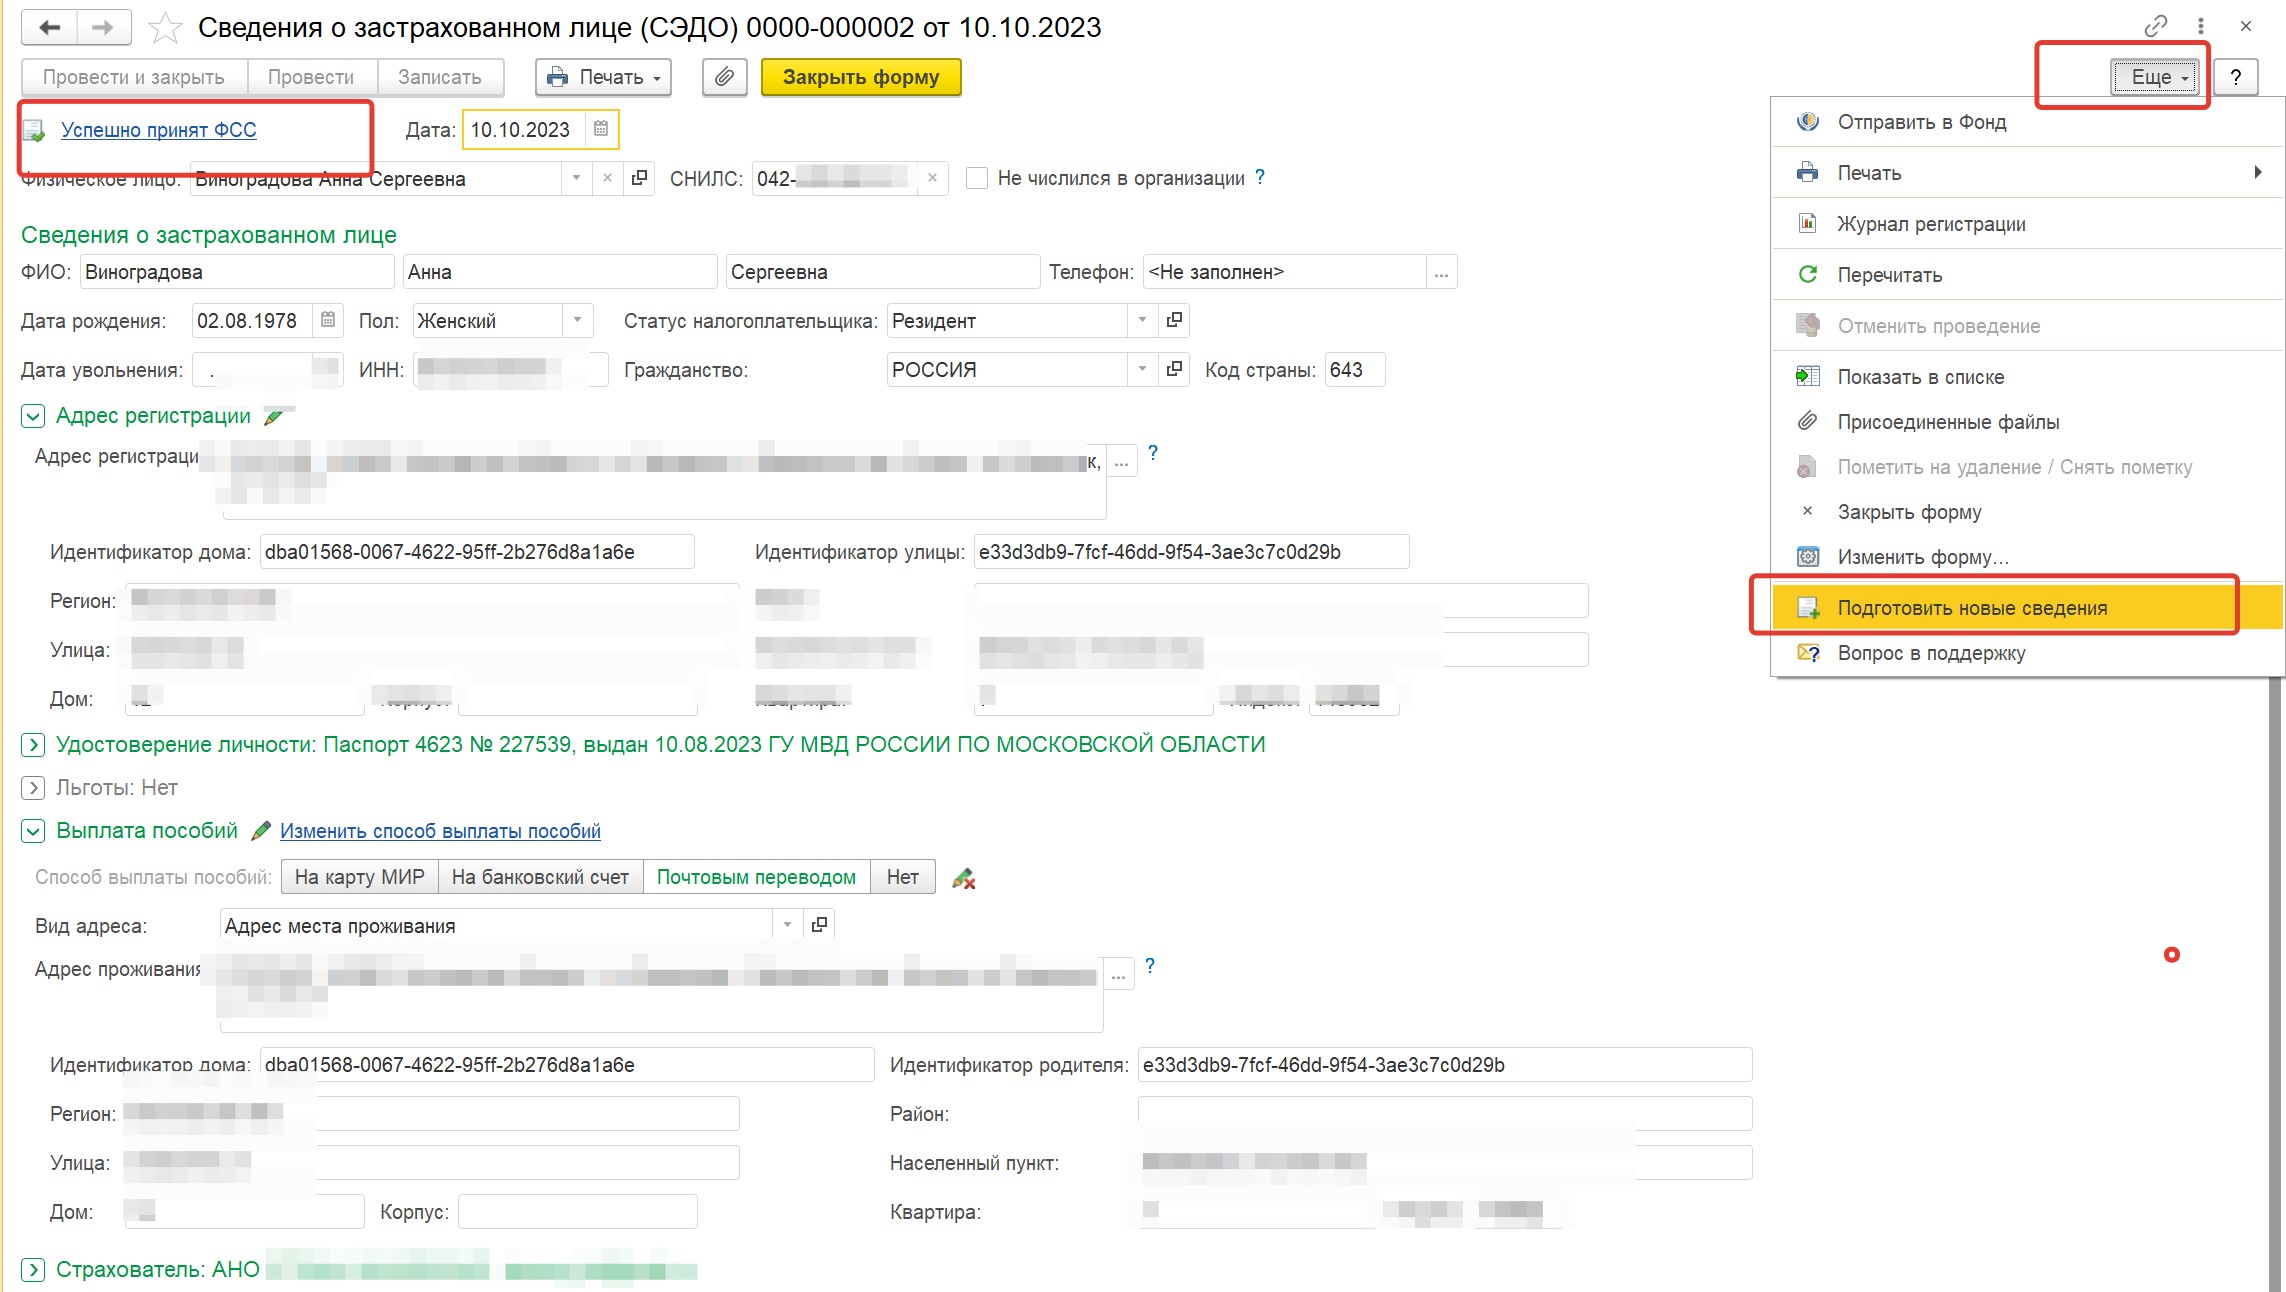Expand the Удостоверение личности section
The width and height of the screenshot is (2286, 1292).
tap(32, 745)
